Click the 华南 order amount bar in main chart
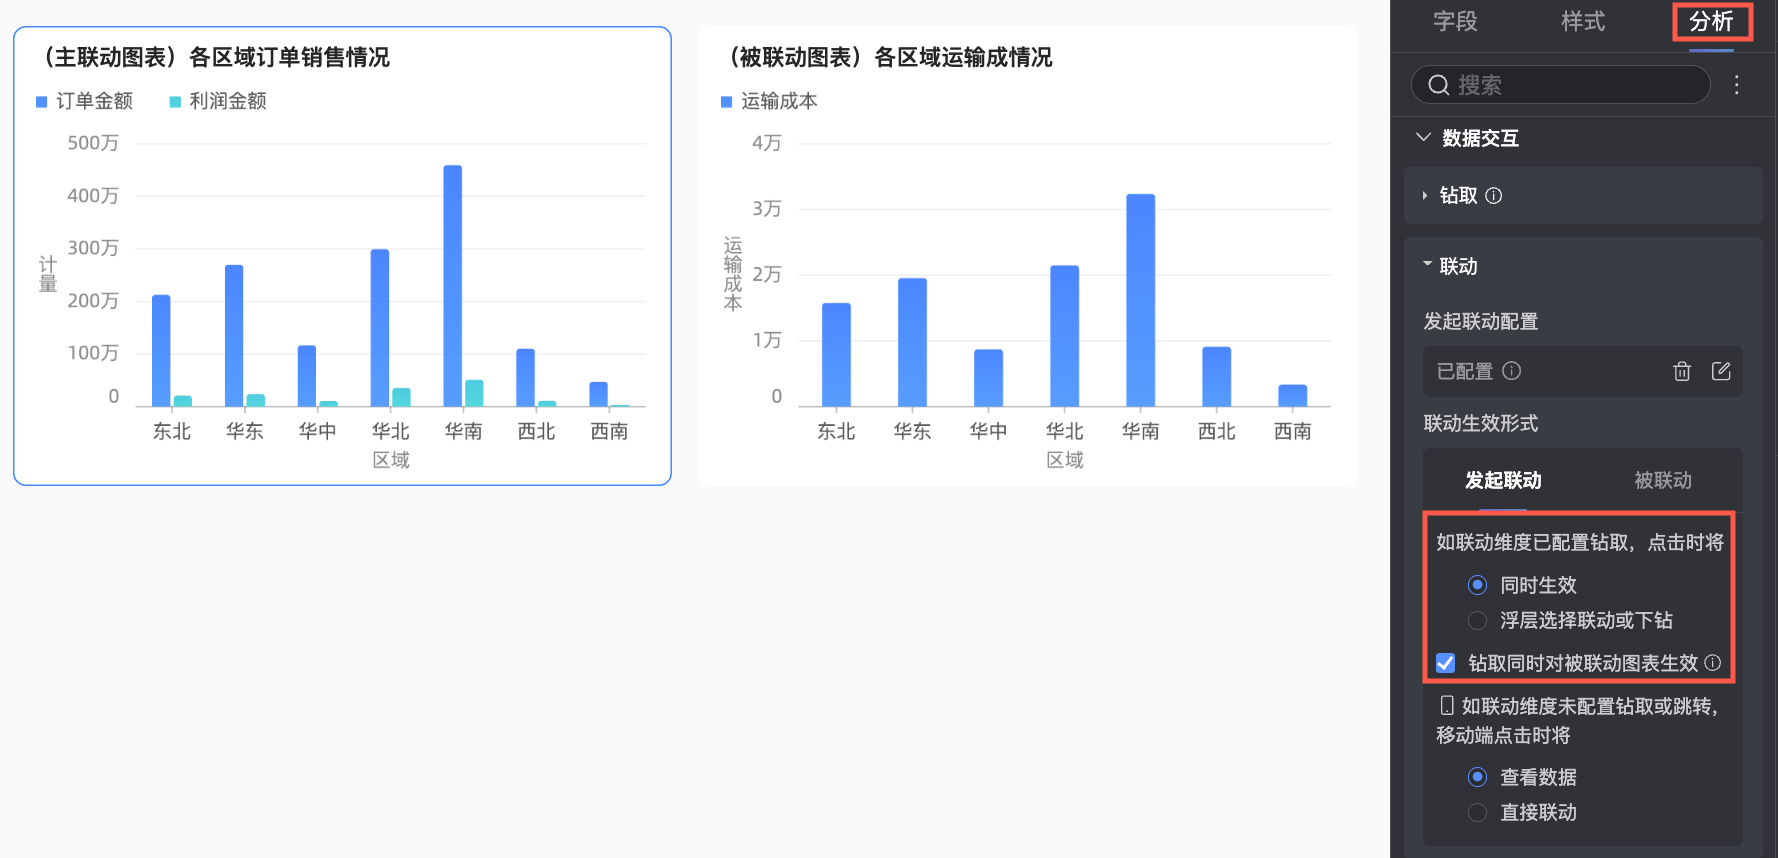This screenshot has width=1778, height=858. (x=453, y=286)
